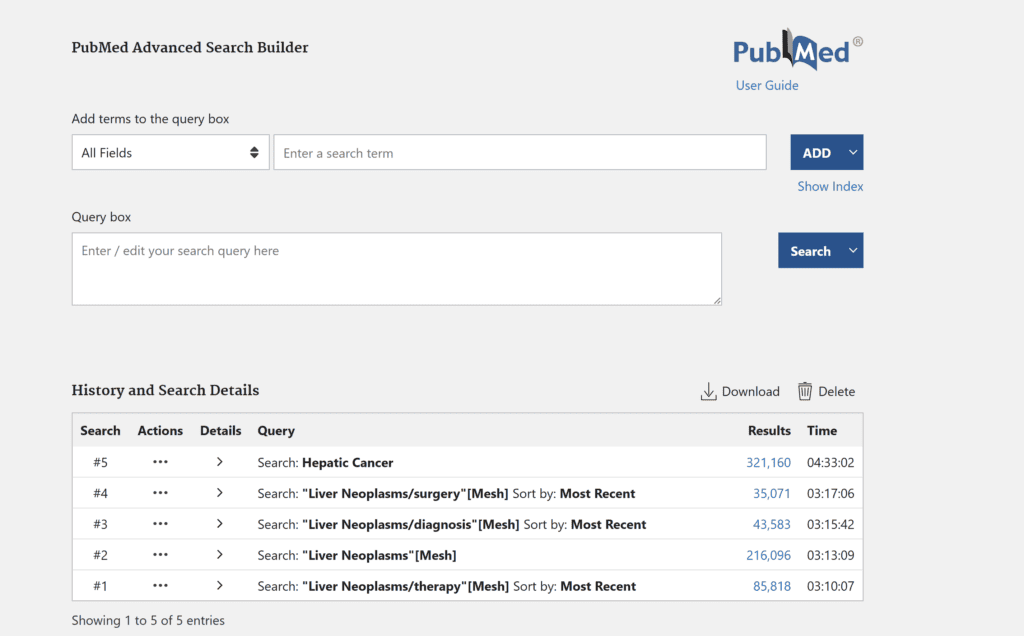
Task: Open 35,071 results link
Action: click(x=771, y=493)
